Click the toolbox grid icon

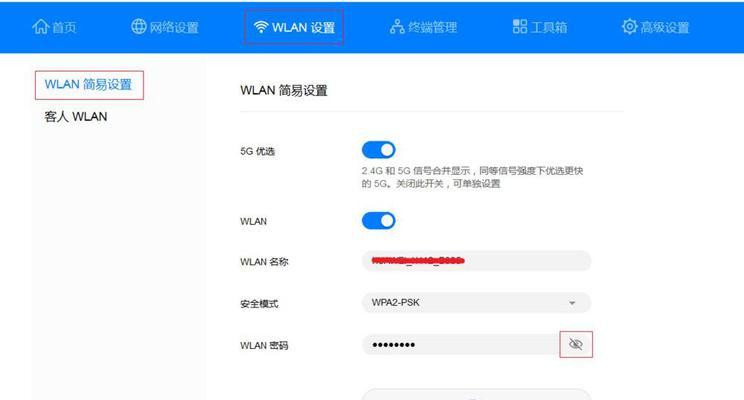click(x=520, y=27)
